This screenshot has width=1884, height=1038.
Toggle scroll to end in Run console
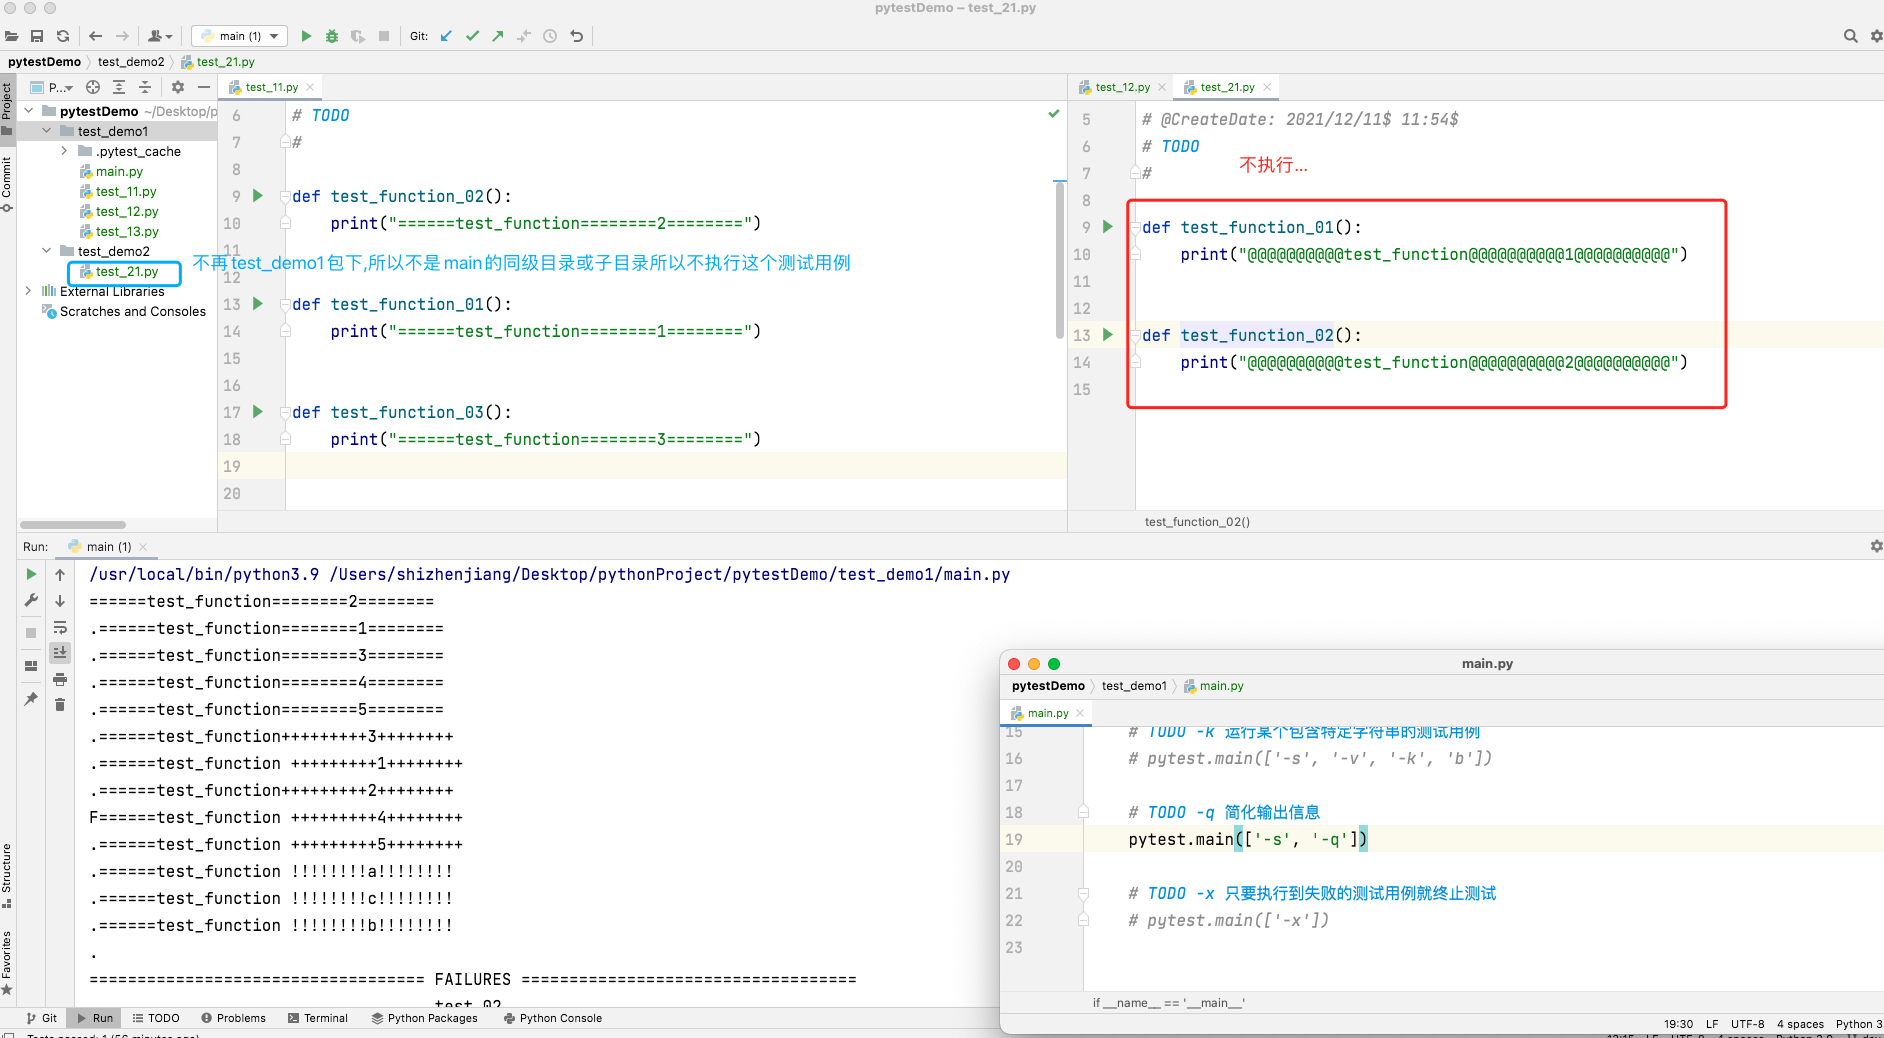(x=60, y=653)
